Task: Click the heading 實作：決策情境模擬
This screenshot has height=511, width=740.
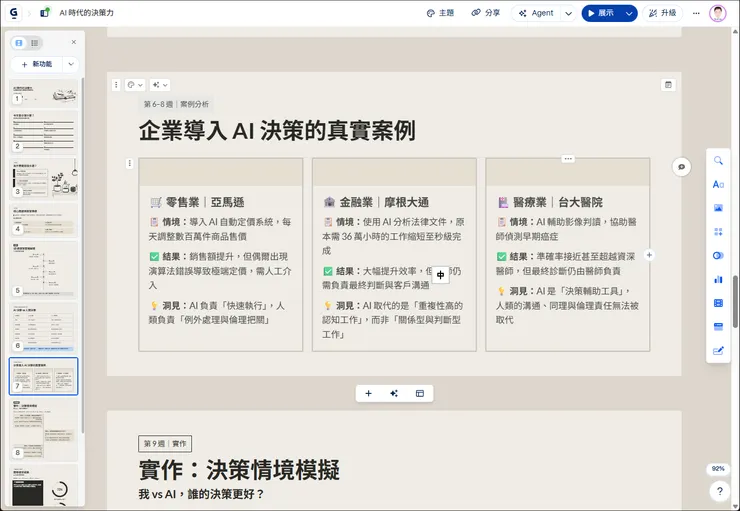Action: coord(239,470)
